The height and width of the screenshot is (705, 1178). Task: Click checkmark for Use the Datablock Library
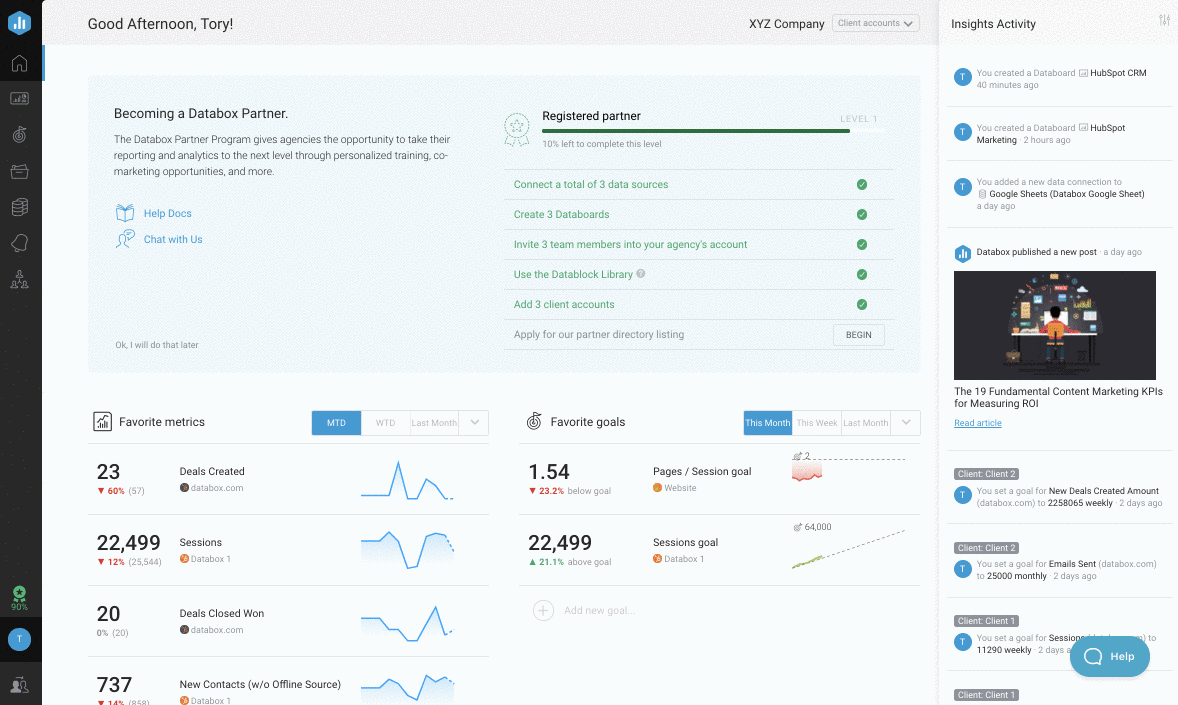tap(862, 274)
